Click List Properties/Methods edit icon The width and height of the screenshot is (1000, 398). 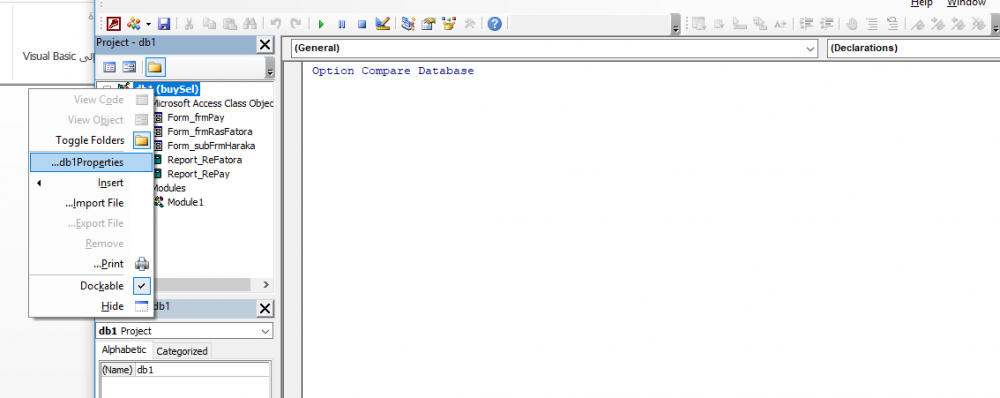click(x=699, y=24)
